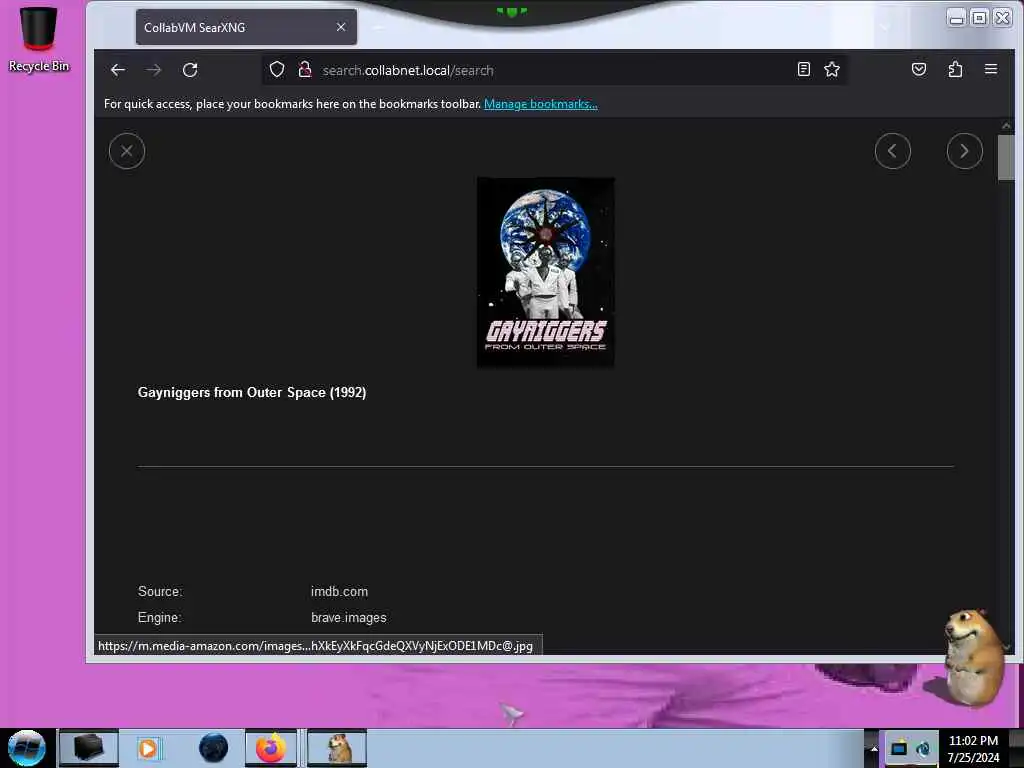Screen dimensions: 1024x768
Task: Launch the media player taskbar icon
Action: 148,748
